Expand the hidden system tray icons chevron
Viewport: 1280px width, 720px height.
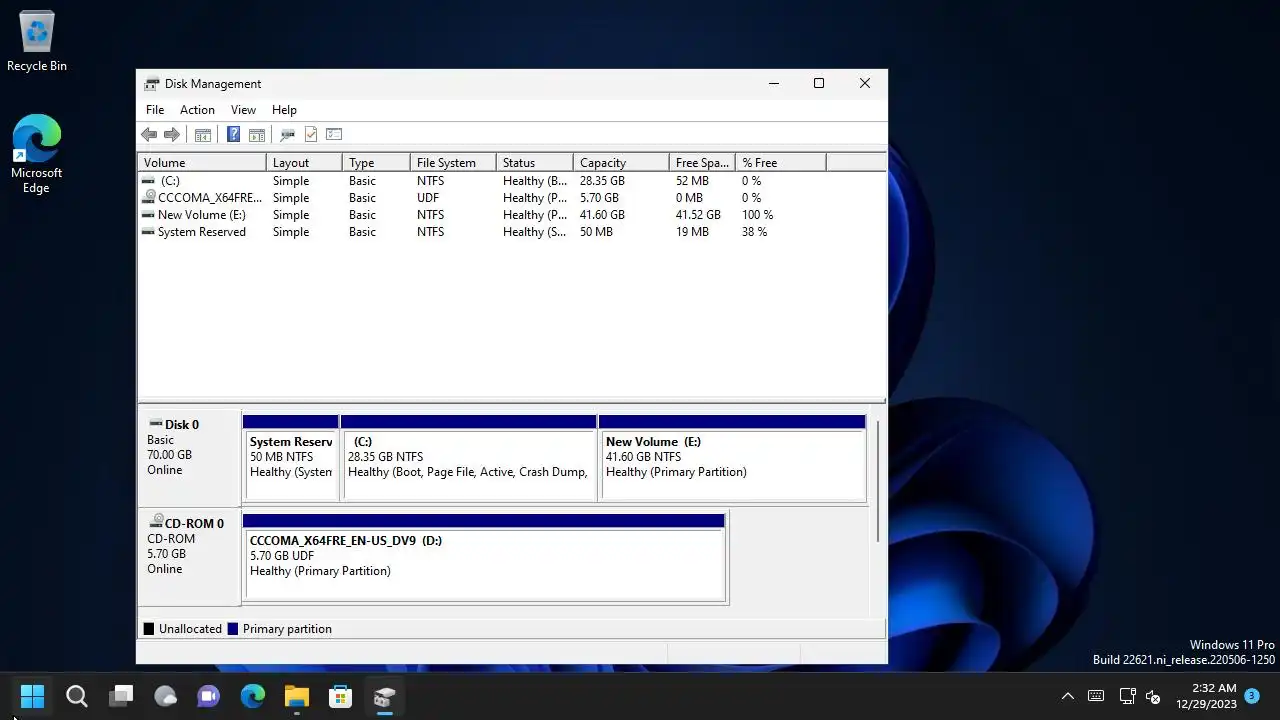click(1067, 696)
